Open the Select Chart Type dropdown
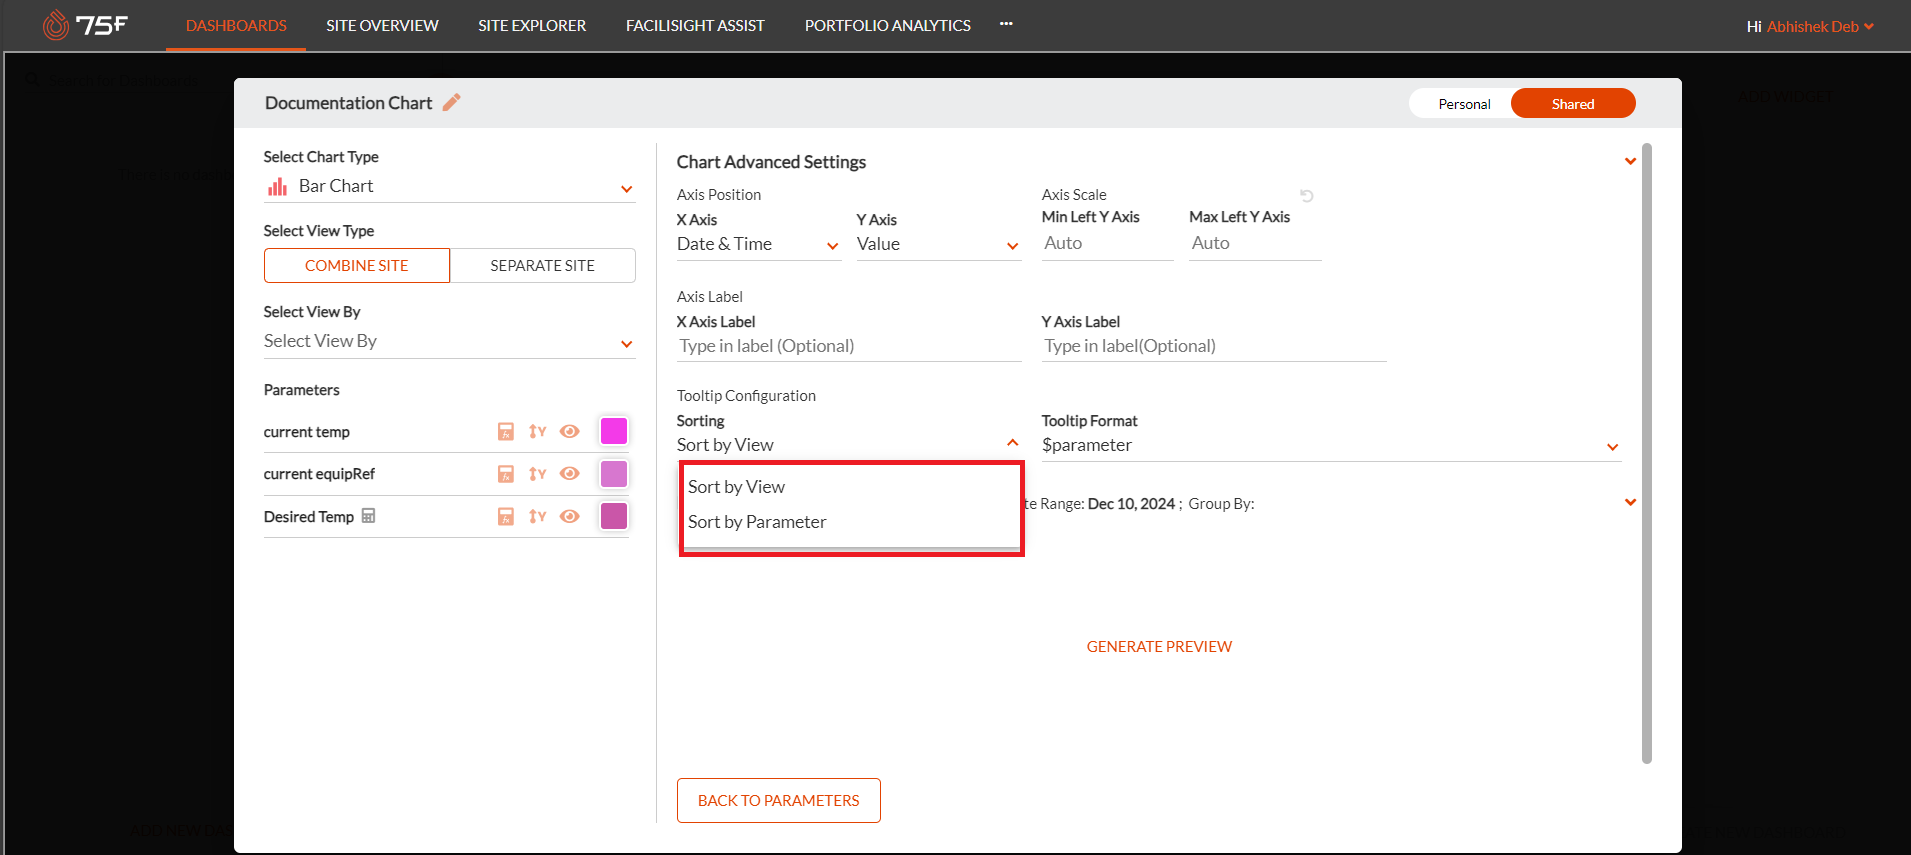Image resolution: width=1911 pixels, height=855 pixels. (x=449, y=187)
